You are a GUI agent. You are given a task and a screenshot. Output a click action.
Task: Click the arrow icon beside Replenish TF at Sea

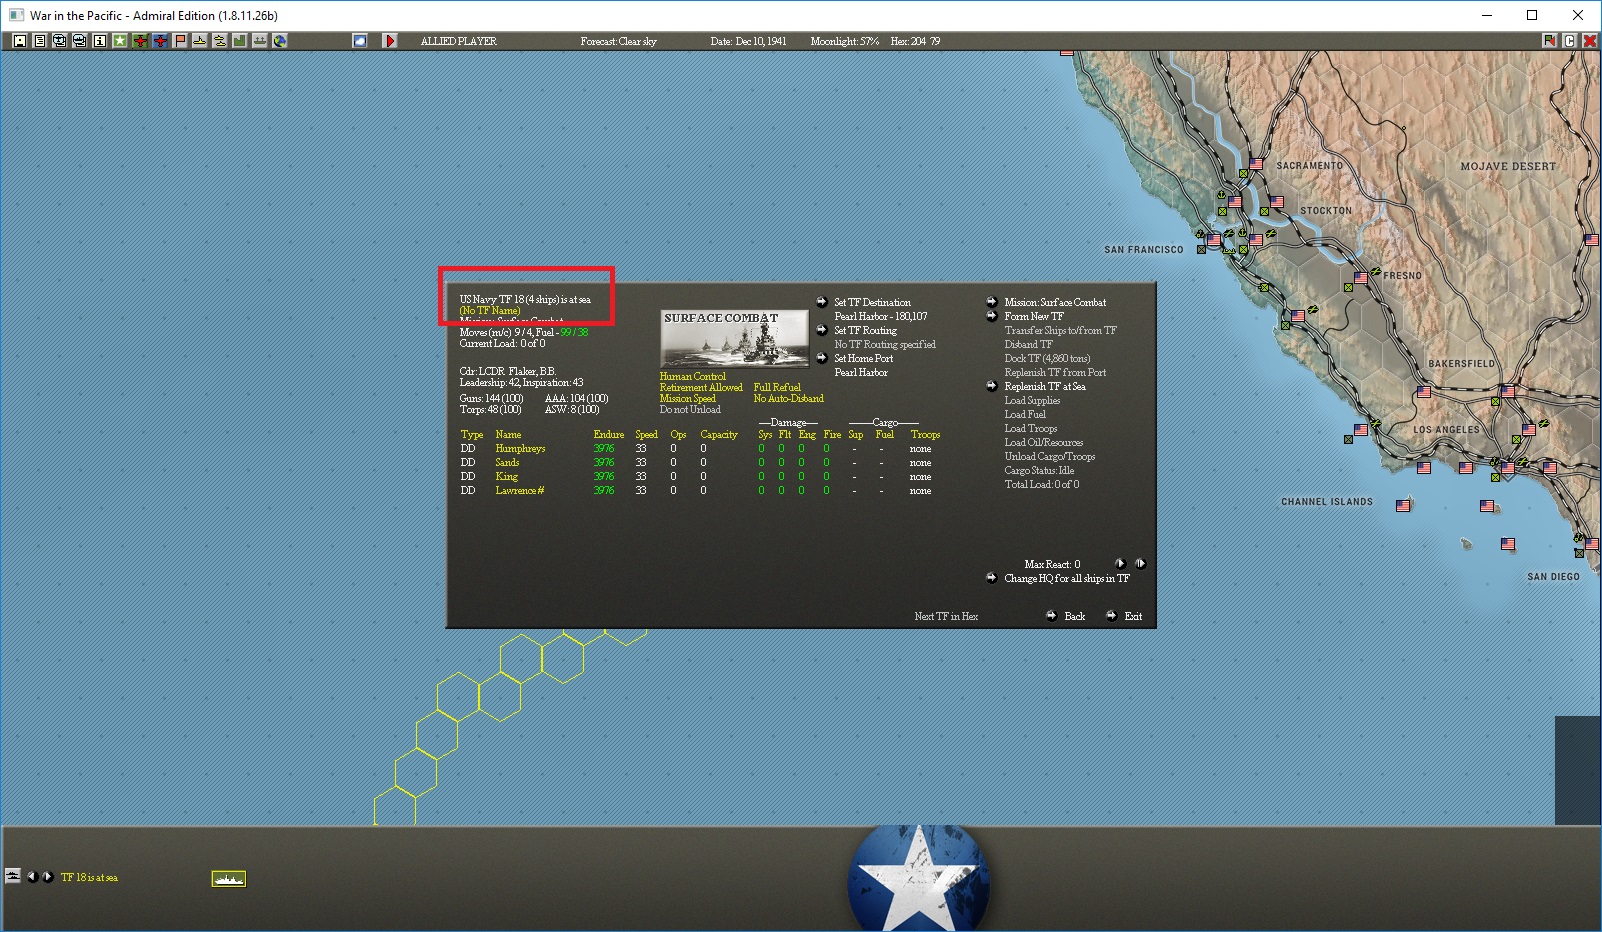[x=991, y=386]
